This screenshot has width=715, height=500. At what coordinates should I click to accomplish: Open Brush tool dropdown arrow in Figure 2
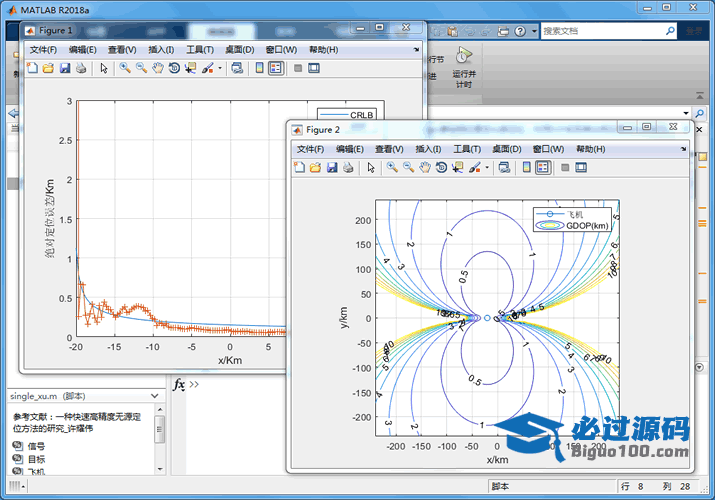pyautogui.click(x=487, y=168)
